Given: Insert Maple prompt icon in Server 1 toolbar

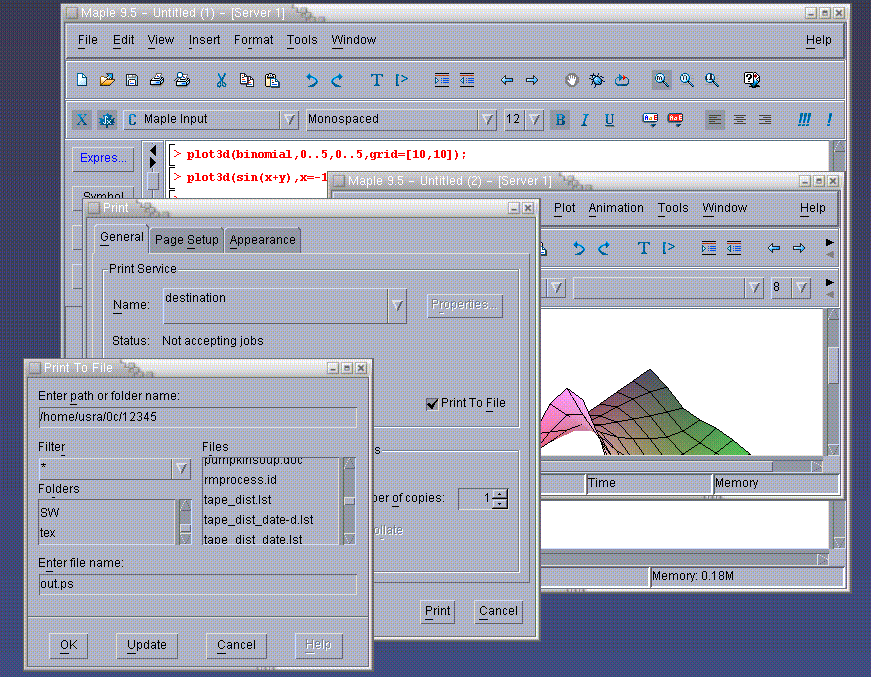Looking at the screenshot, I should pos(401,80).
